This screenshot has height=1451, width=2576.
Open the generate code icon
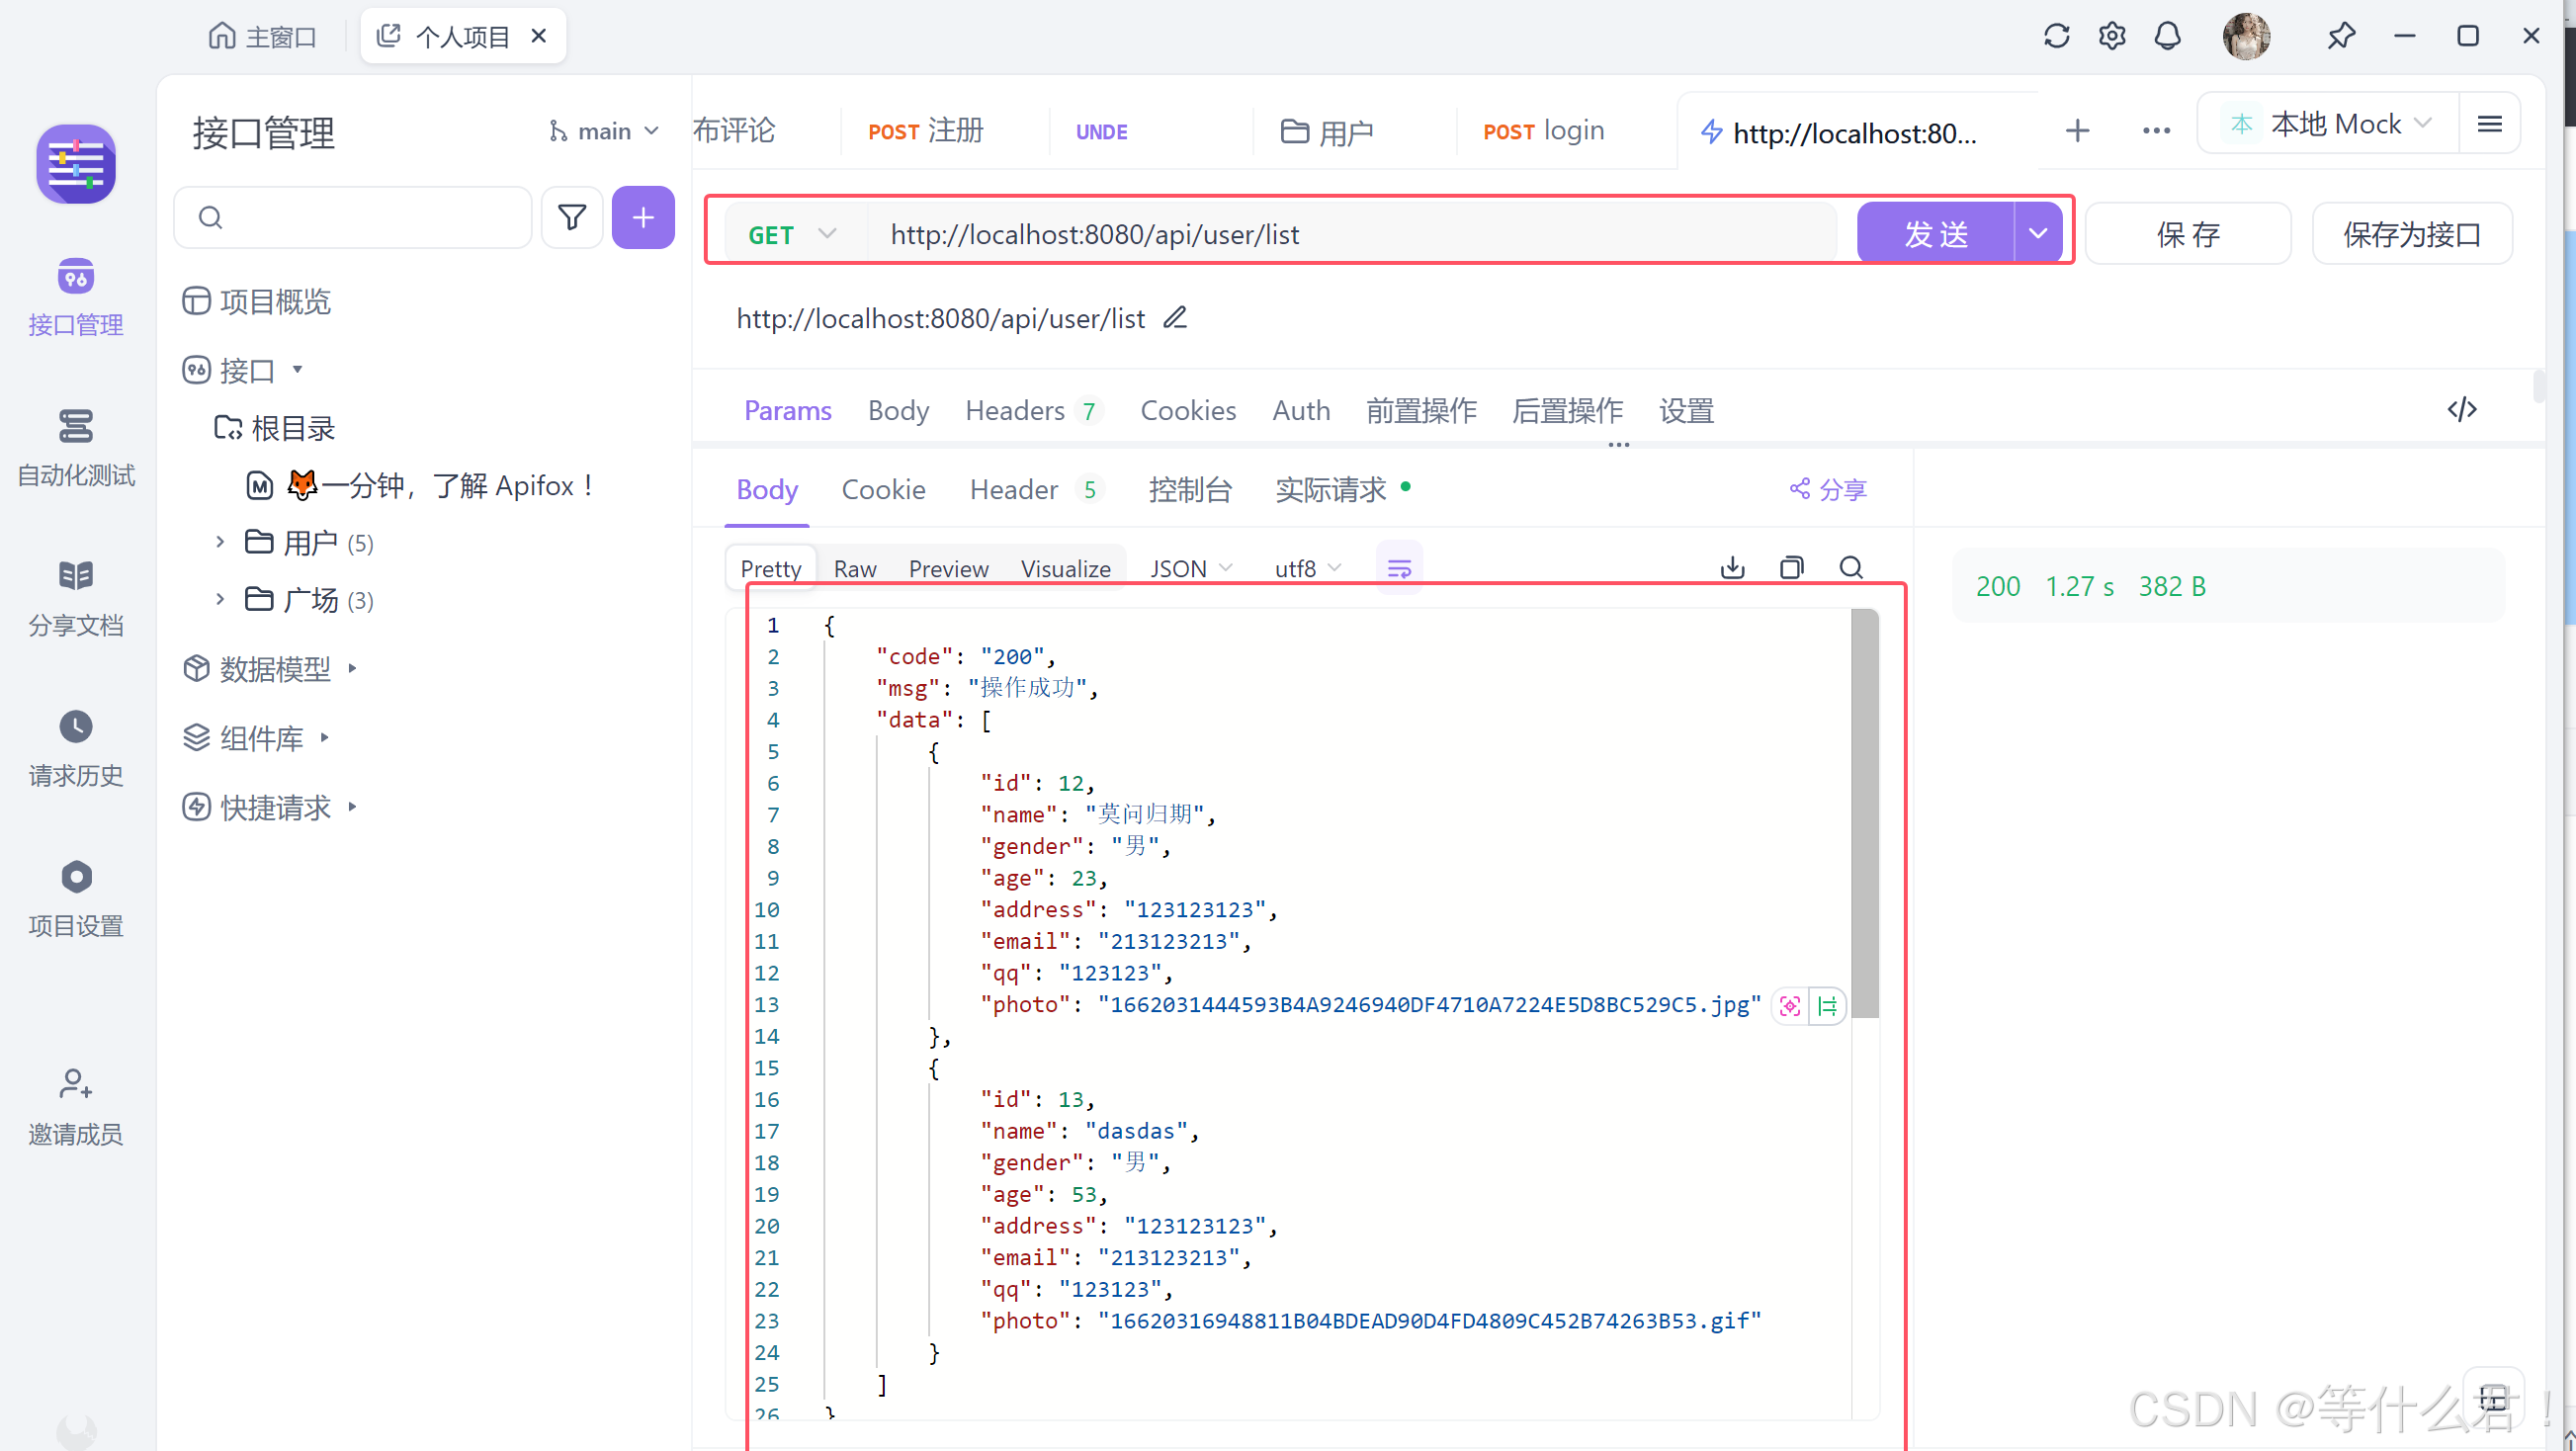click(x=2461, y=409)
